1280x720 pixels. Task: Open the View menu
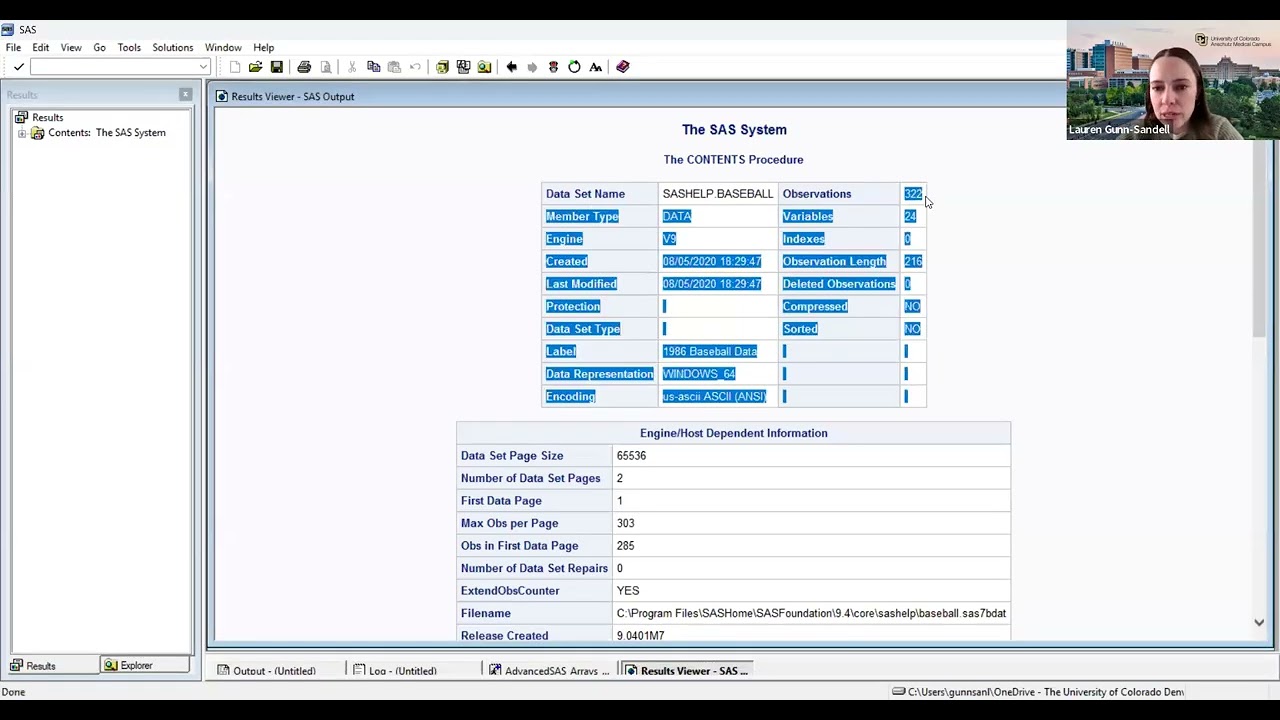coord(71,47)
